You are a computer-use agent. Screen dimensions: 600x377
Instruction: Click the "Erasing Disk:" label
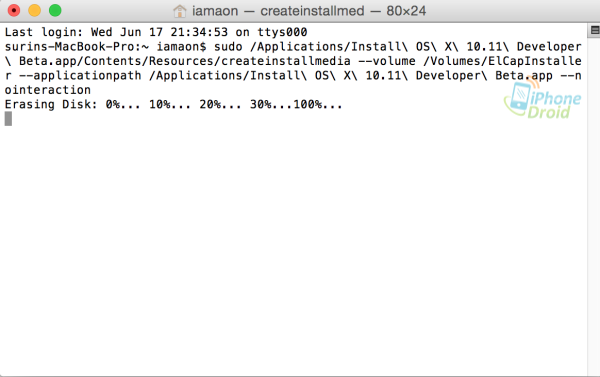51,104
